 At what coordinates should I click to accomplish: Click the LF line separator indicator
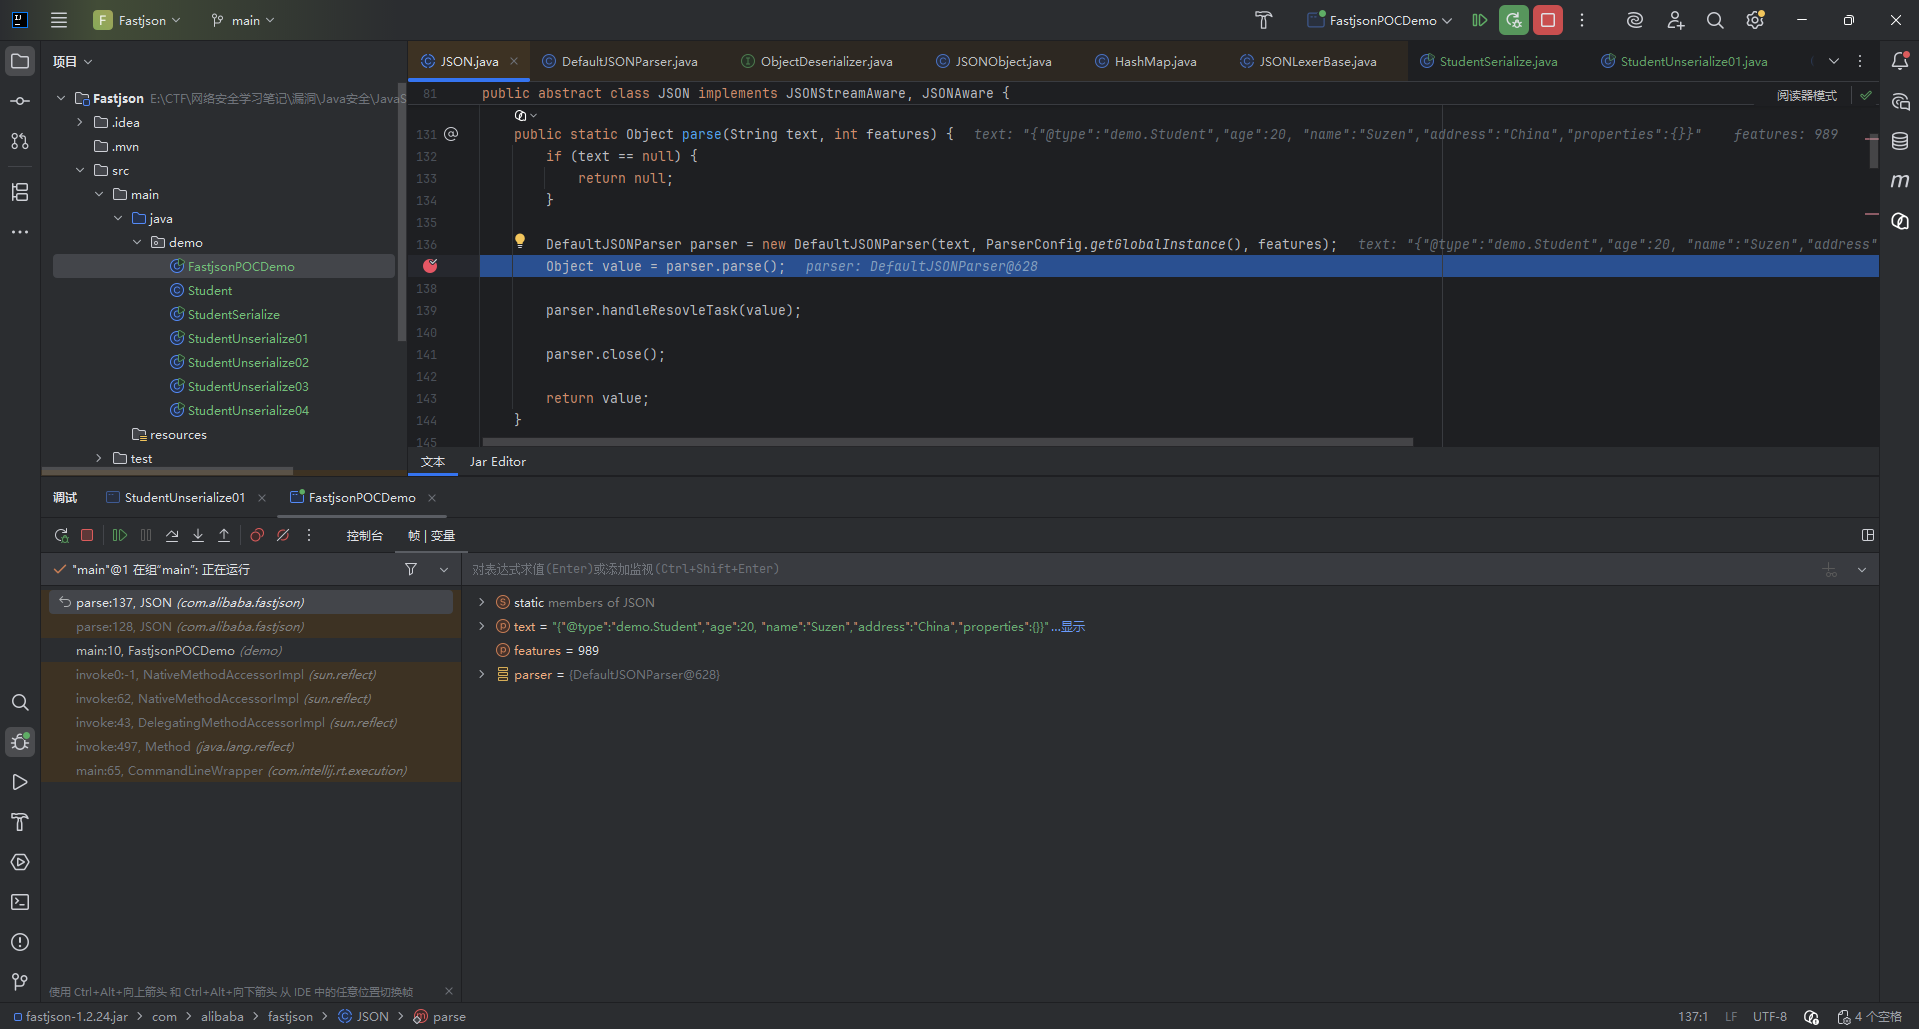coord(1731,1017)
